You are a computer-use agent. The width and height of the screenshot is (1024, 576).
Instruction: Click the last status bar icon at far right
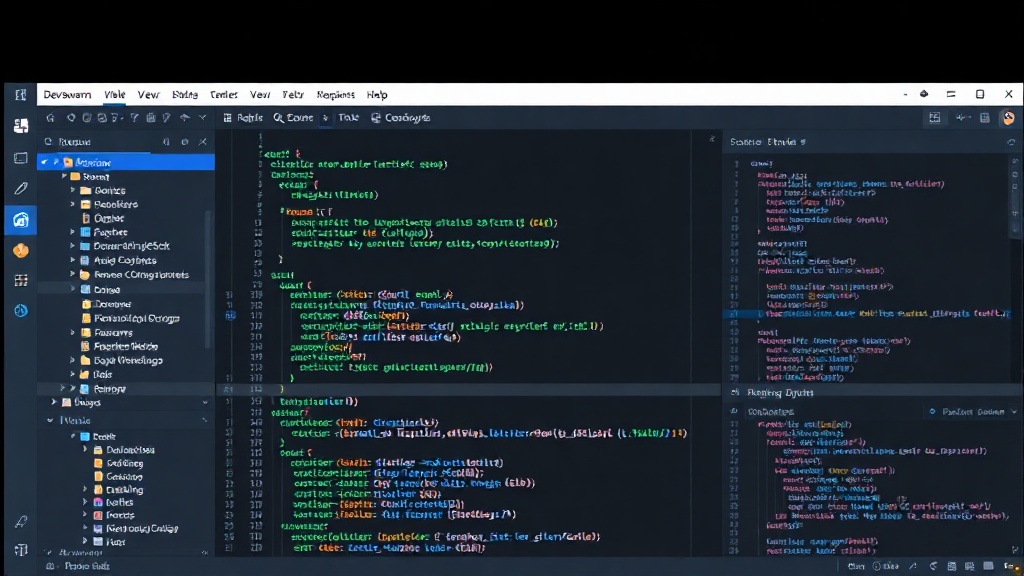(1012, 566)
